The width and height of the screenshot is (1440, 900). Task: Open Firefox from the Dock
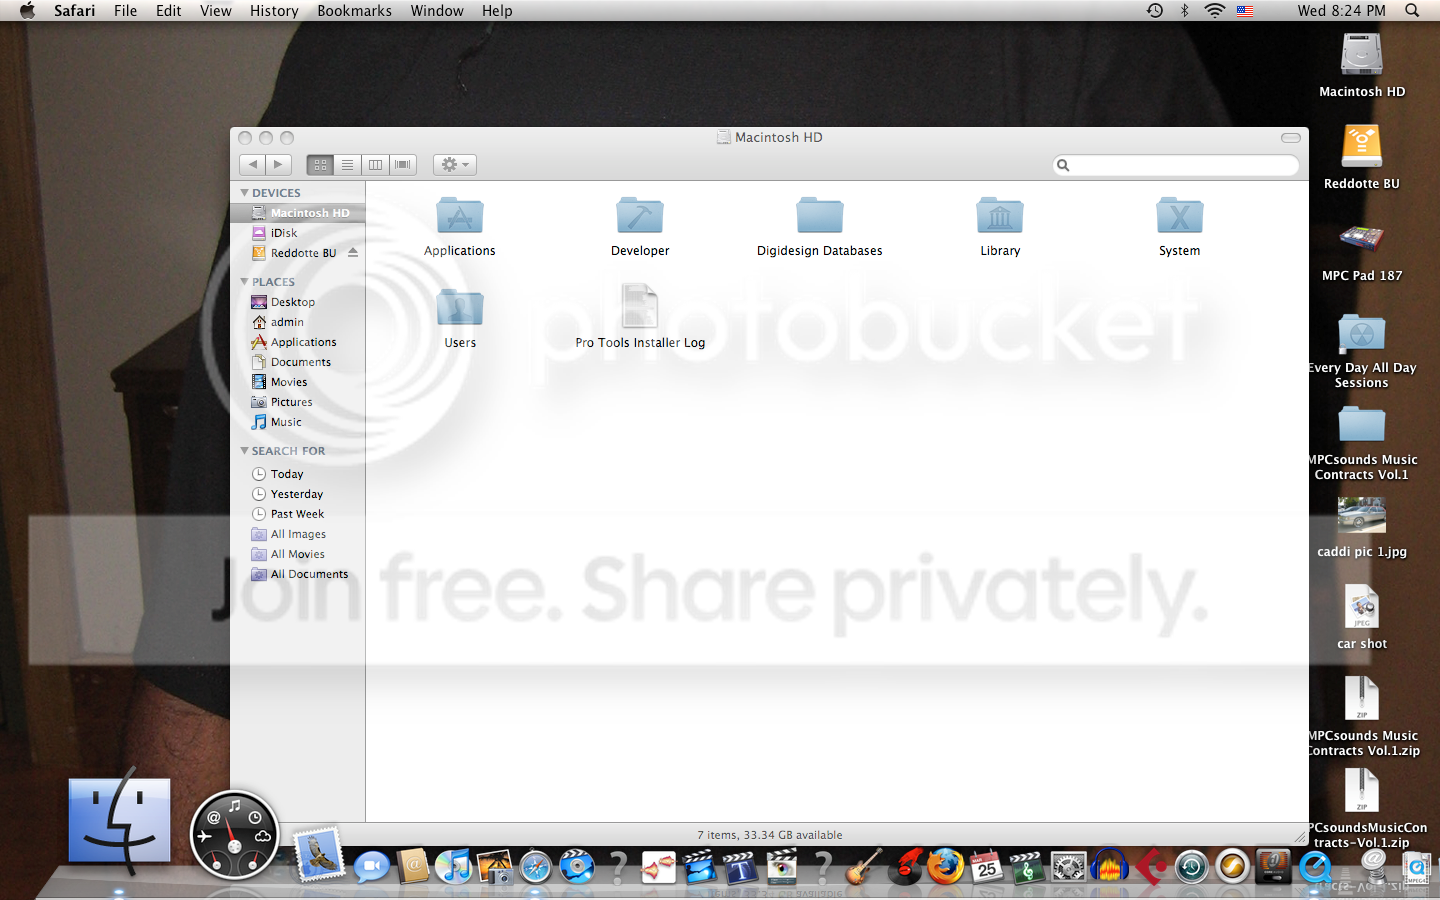[x=945, y=866]
